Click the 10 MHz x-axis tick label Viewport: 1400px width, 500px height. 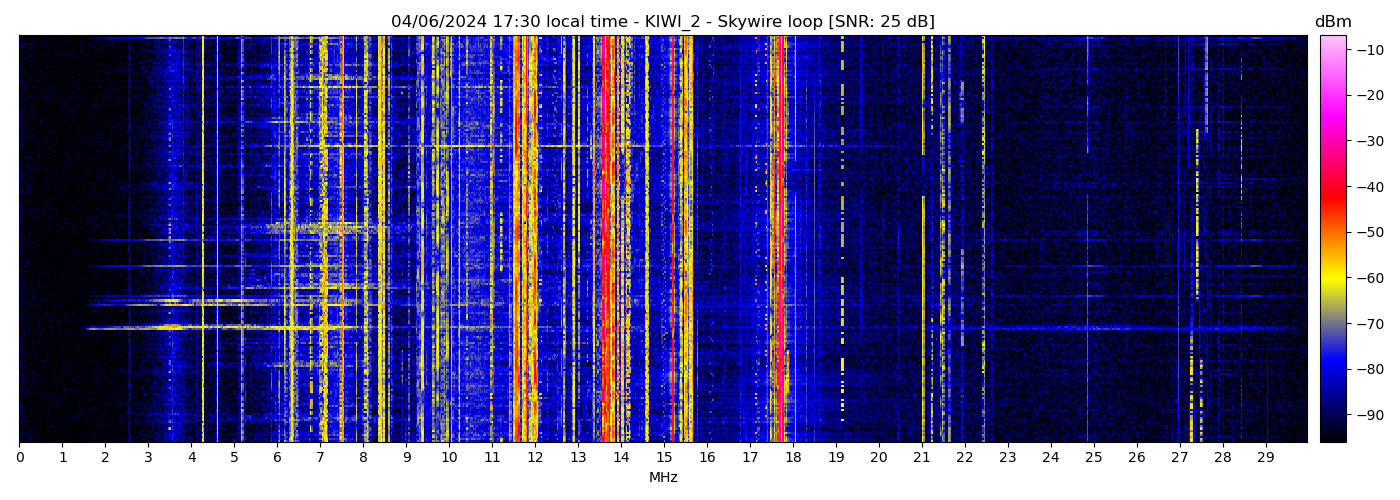449,458
